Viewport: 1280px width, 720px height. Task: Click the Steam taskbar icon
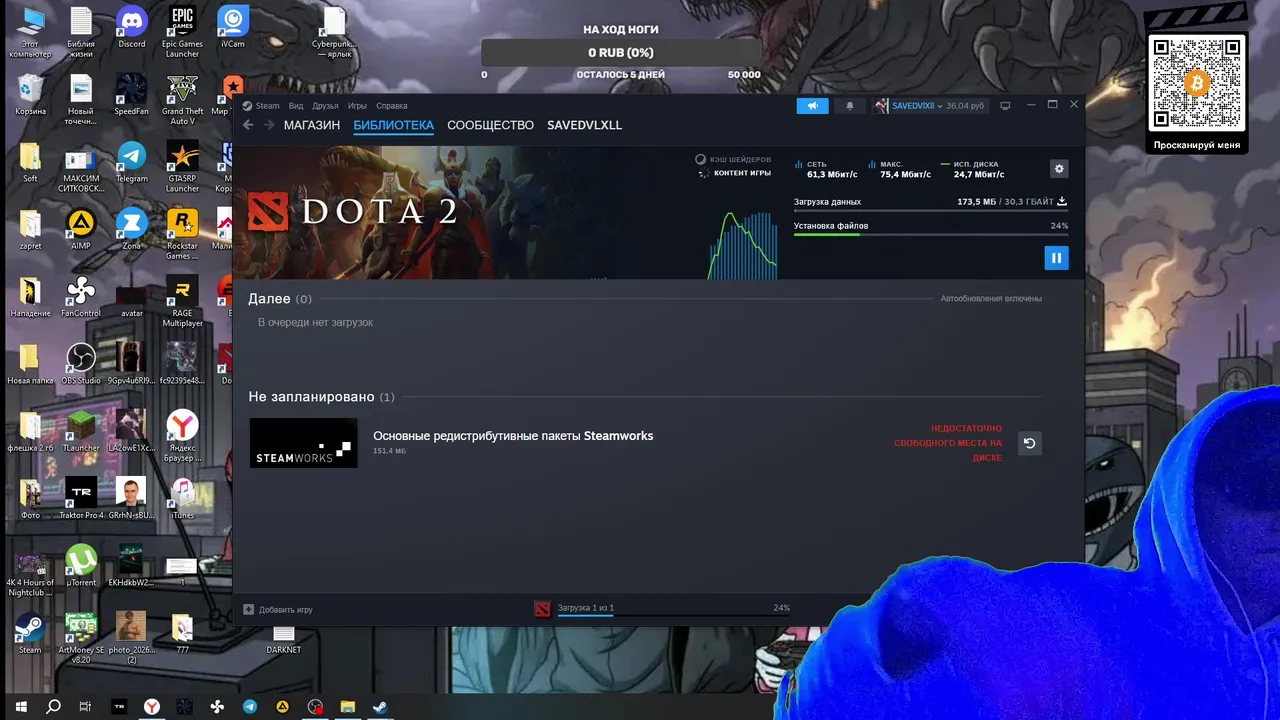point(381,706)
